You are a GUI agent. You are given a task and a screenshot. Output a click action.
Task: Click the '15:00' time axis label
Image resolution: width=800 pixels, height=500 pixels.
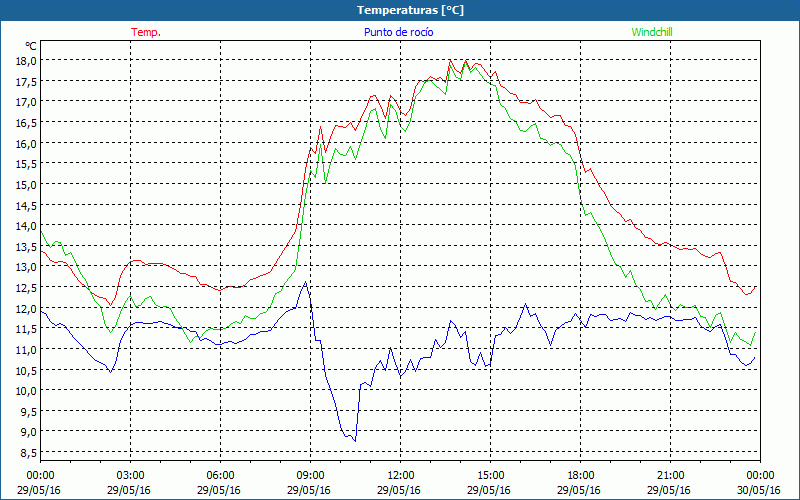click(491, 476)
